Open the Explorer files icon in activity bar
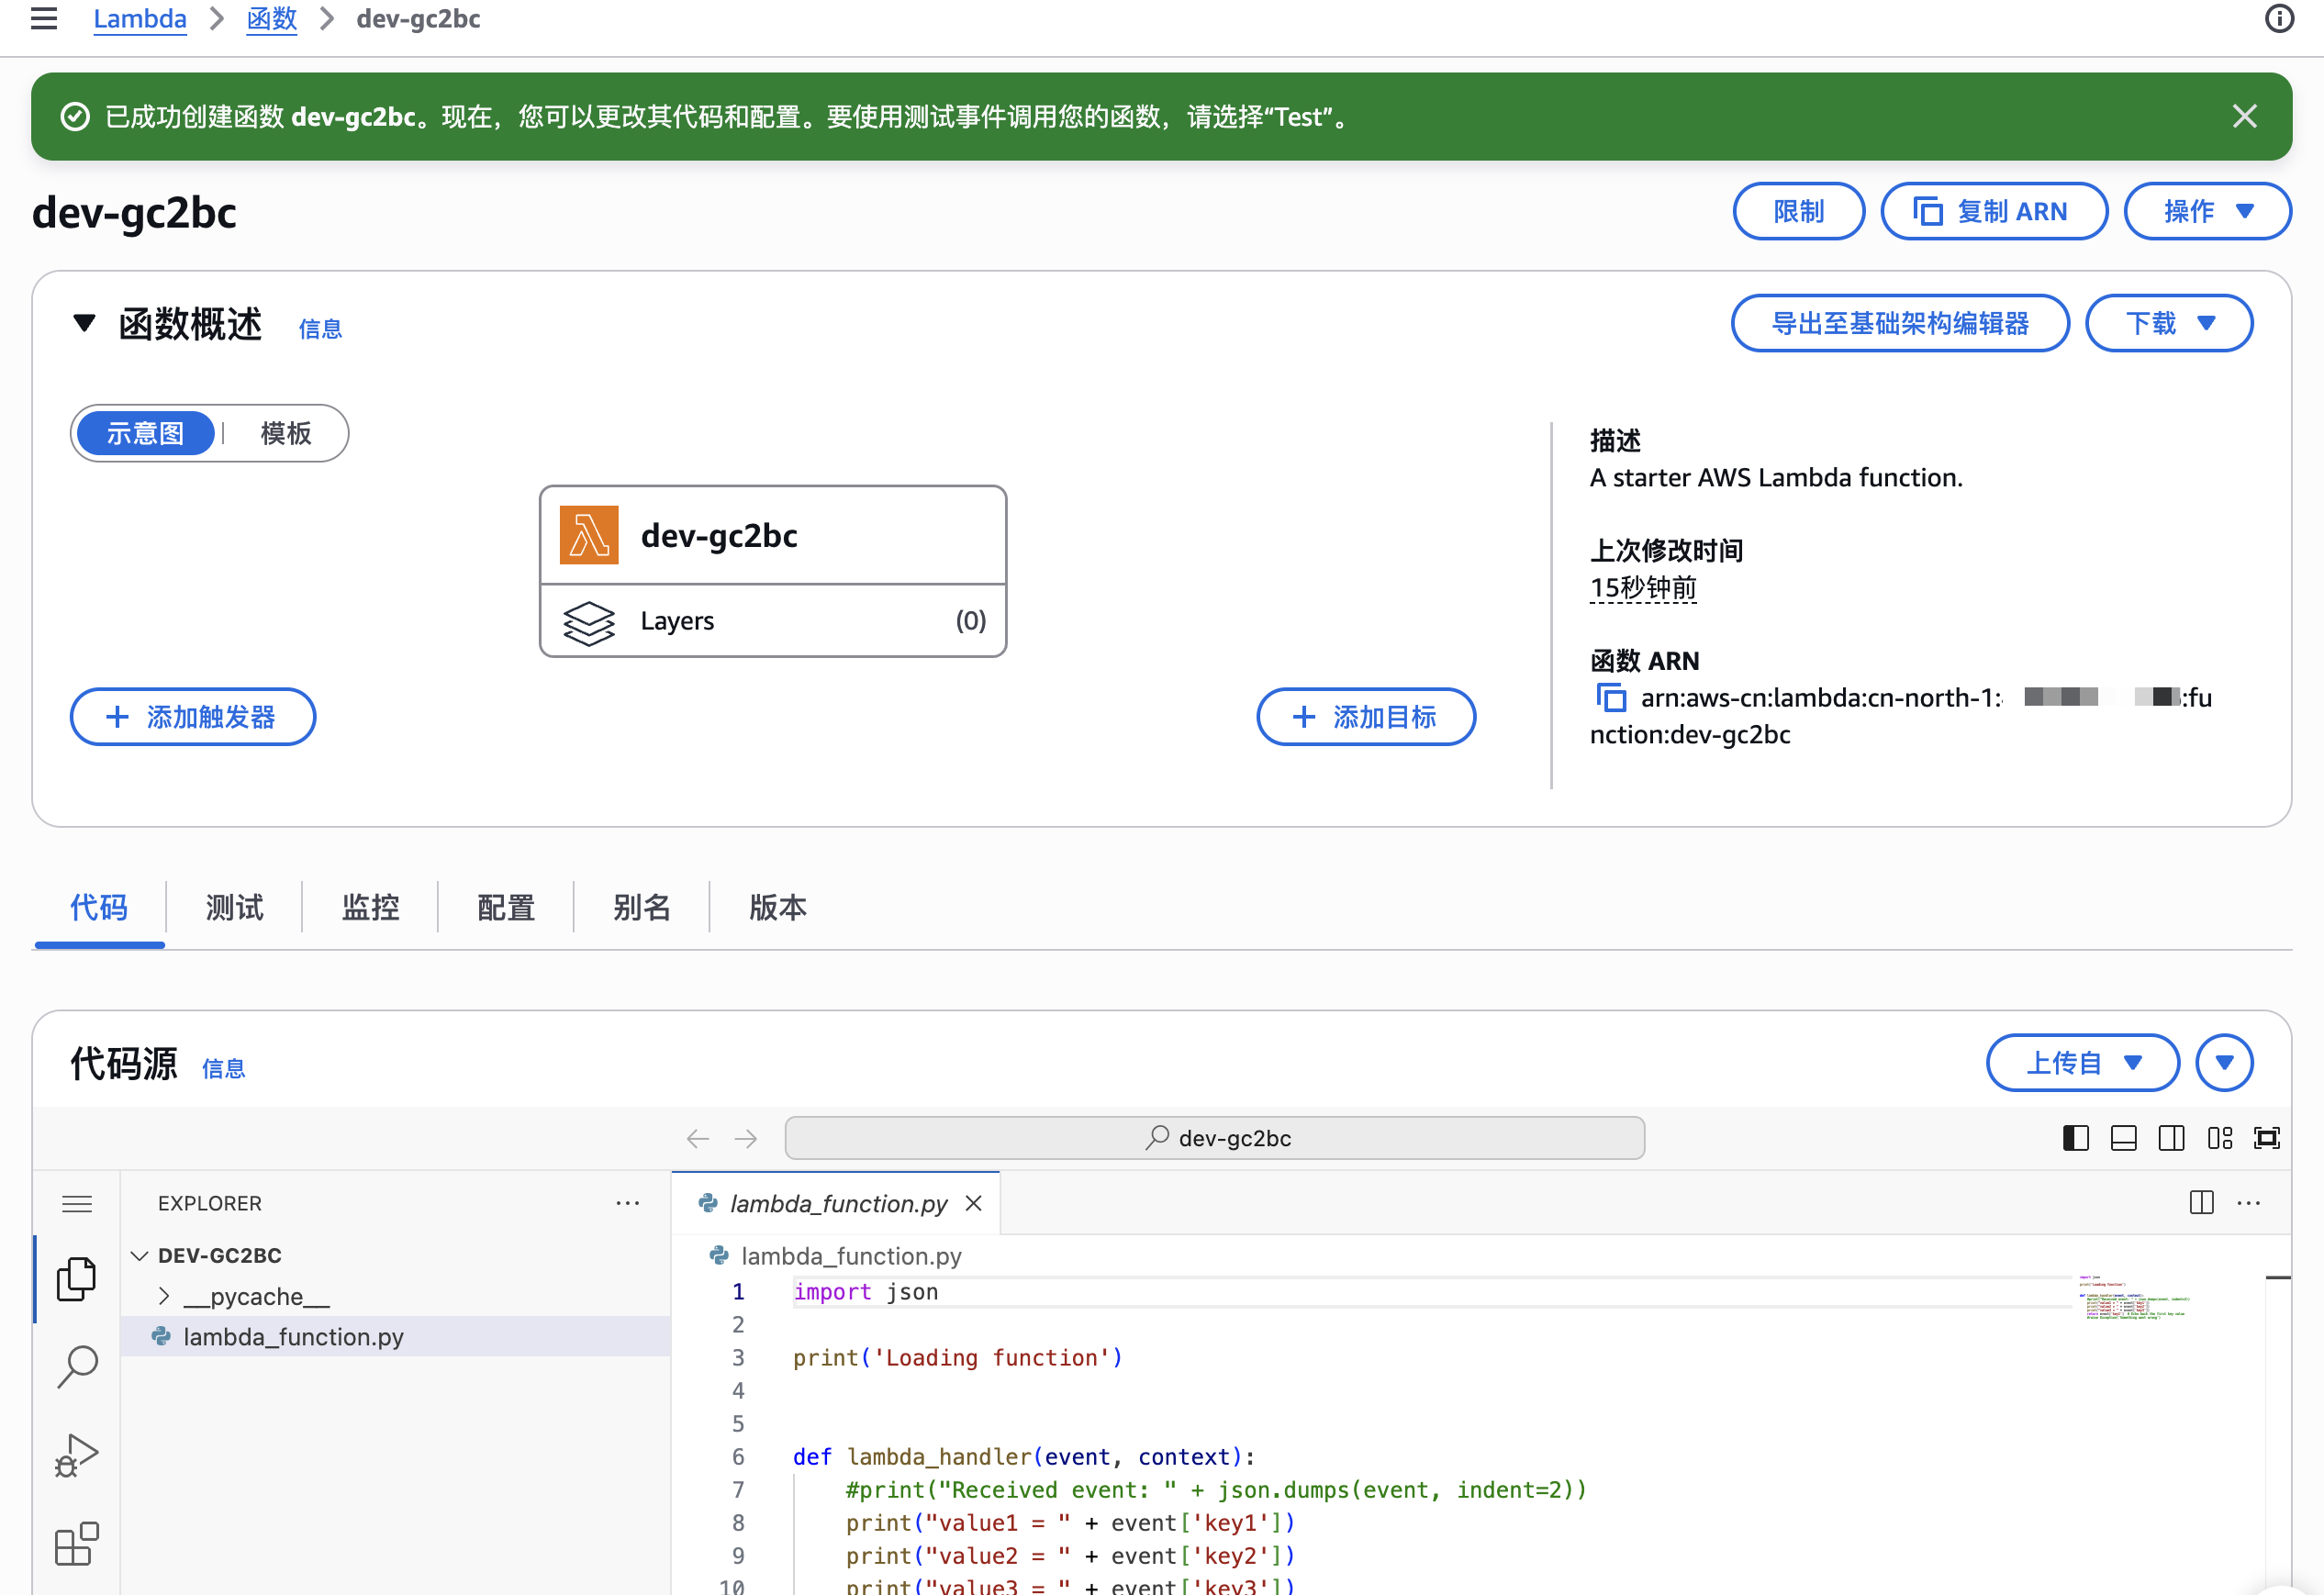Viewport: 2324px width, 1595px height. (76, 1279)
